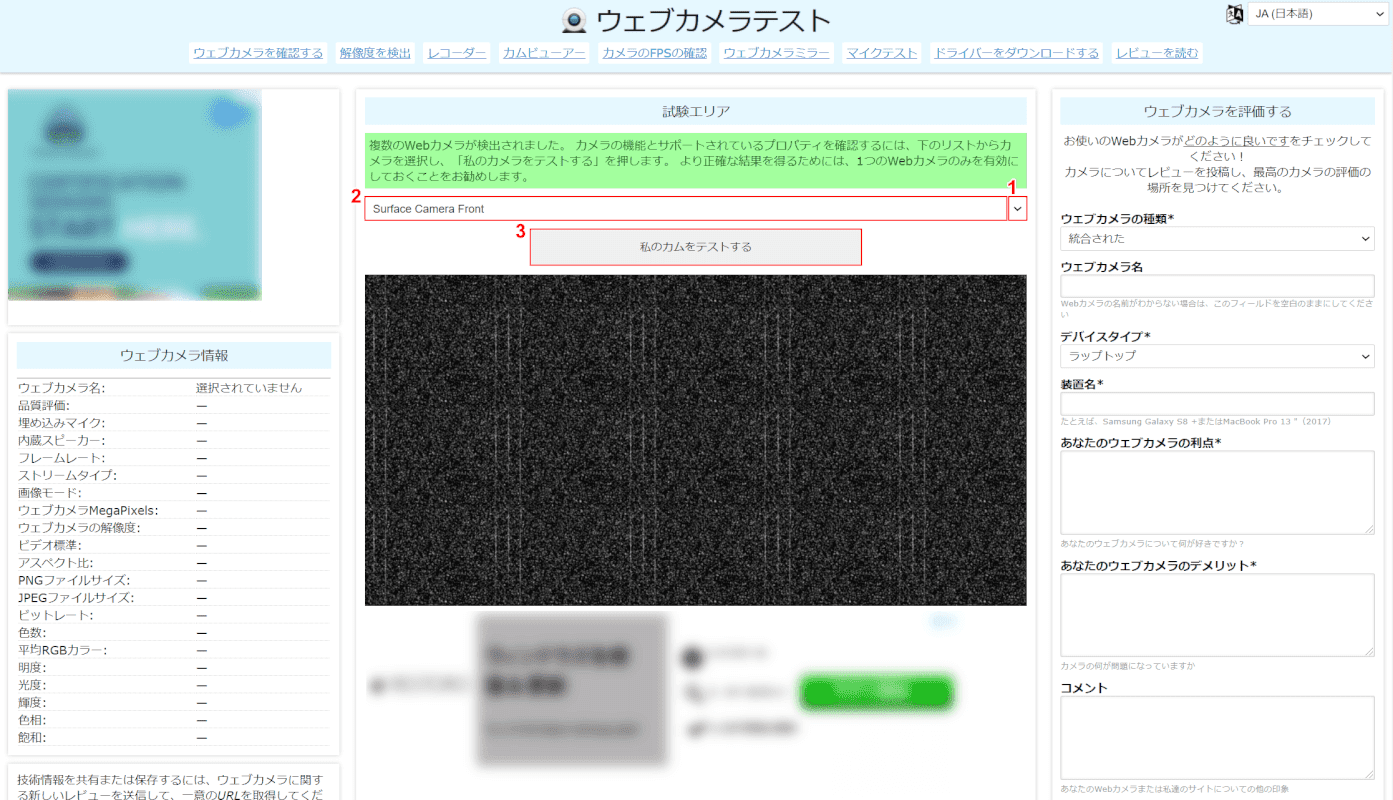
Task: Click the Surface Camera Front camera selector
Action: 685,209
